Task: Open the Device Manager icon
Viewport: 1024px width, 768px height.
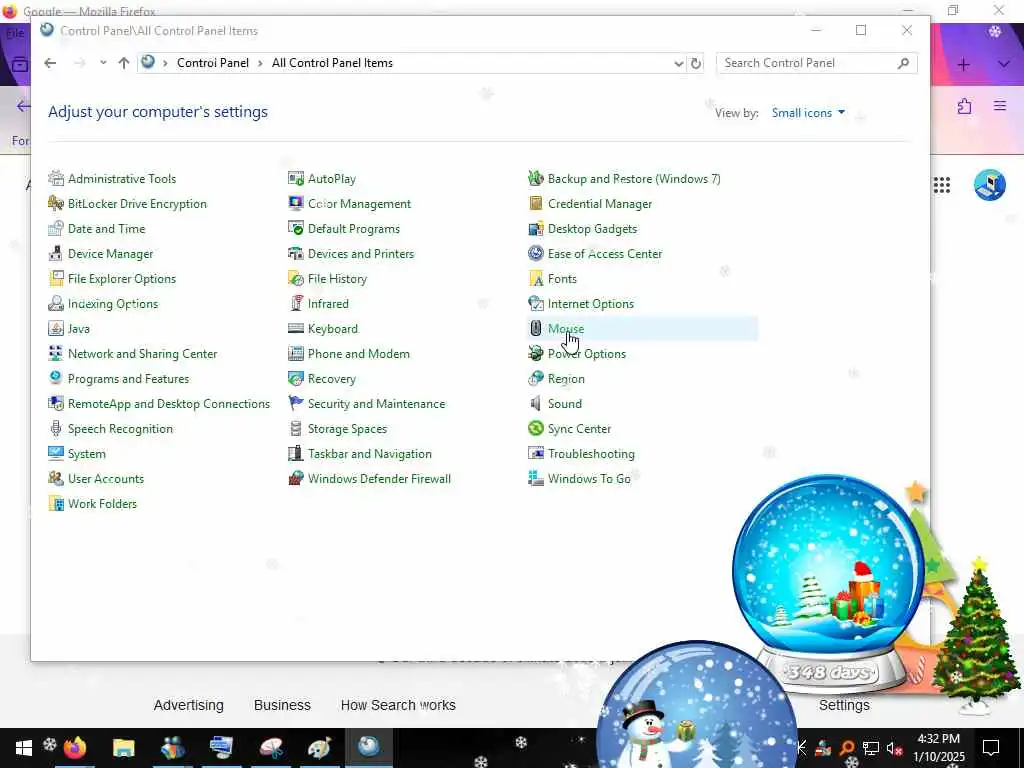Action: [56, 253]
